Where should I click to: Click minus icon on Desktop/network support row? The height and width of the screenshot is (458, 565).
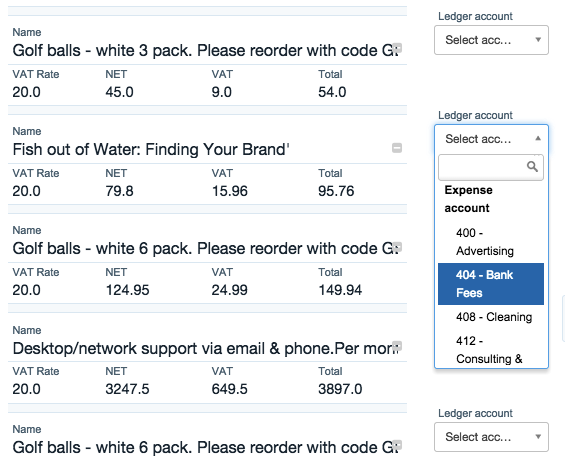click(x=397, y=346)
